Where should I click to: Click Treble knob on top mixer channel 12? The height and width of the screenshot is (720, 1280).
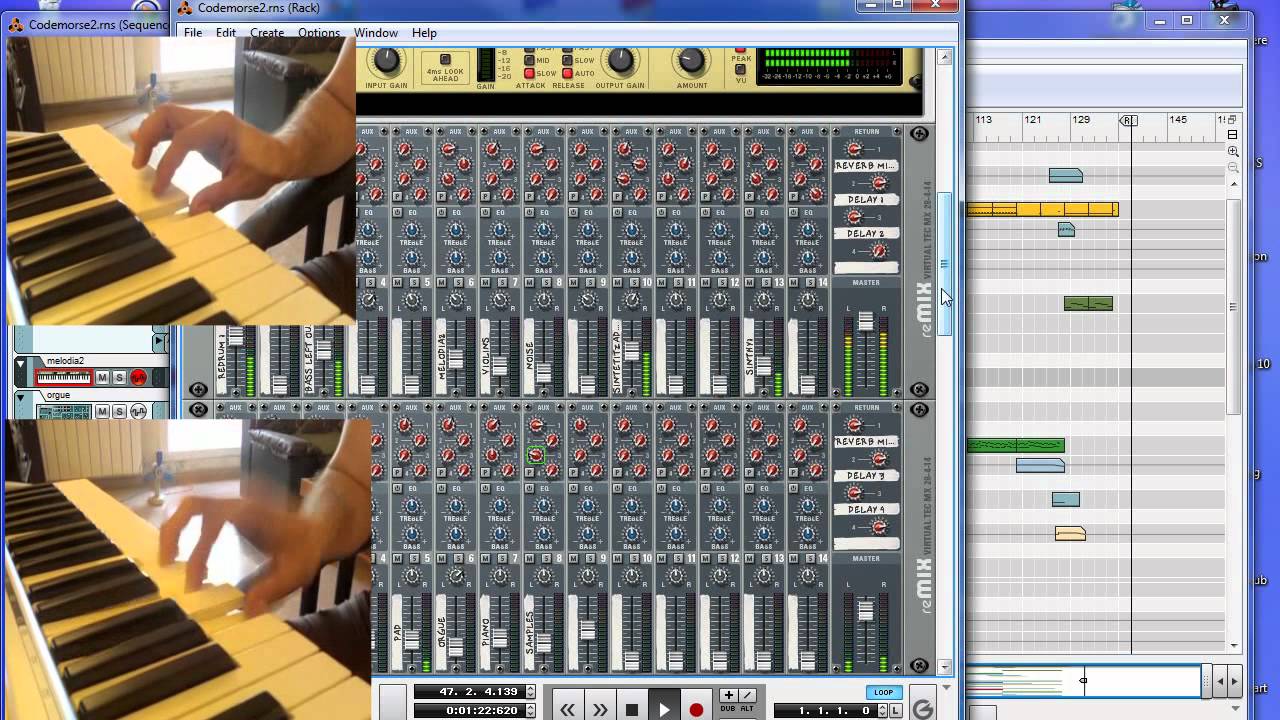pyautogui.click(x=719, y=229)
